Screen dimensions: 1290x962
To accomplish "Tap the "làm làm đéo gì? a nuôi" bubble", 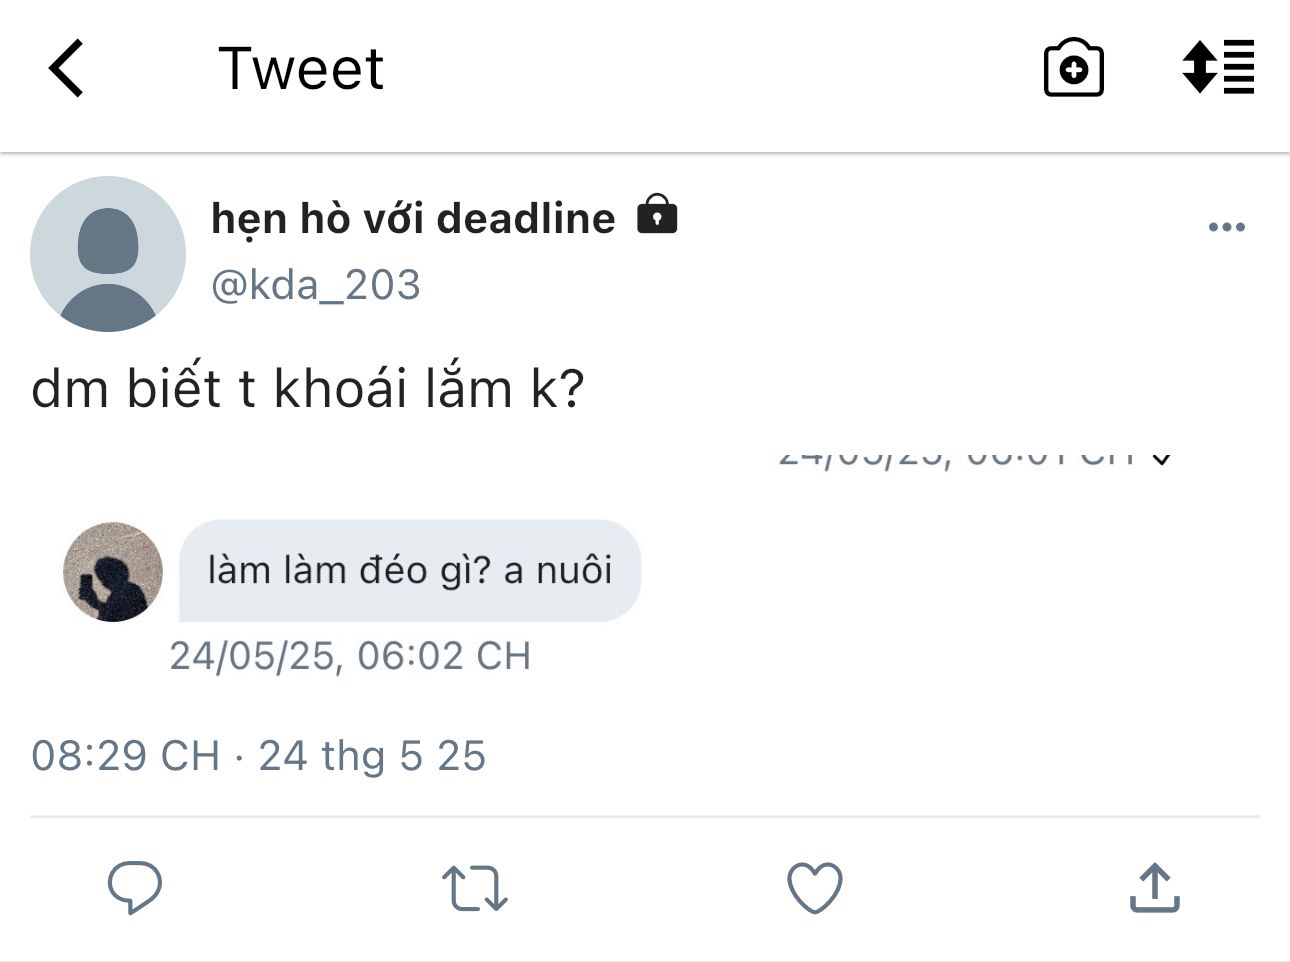I will click(409, 570).
